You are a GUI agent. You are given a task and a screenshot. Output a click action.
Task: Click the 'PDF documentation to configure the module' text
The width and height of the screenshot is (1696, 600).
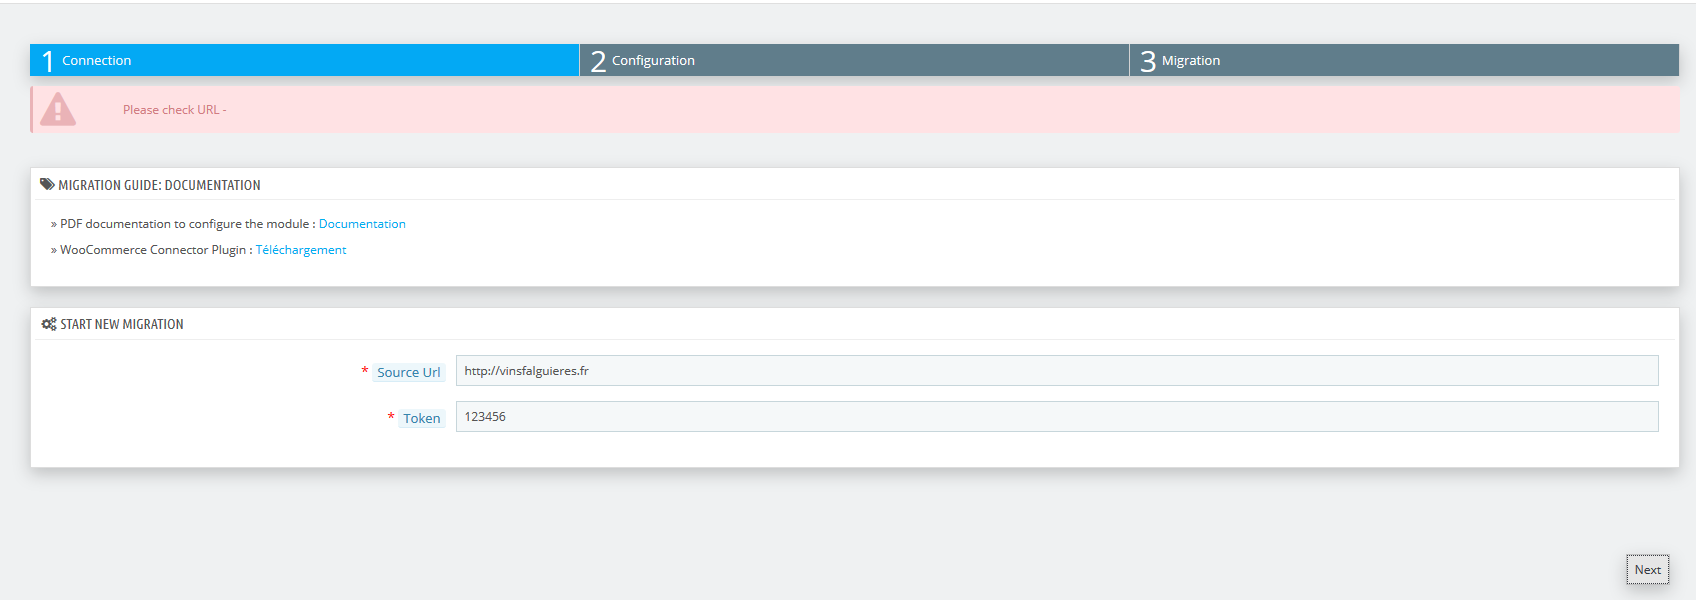pyautogui.click(x=184, y=224)
